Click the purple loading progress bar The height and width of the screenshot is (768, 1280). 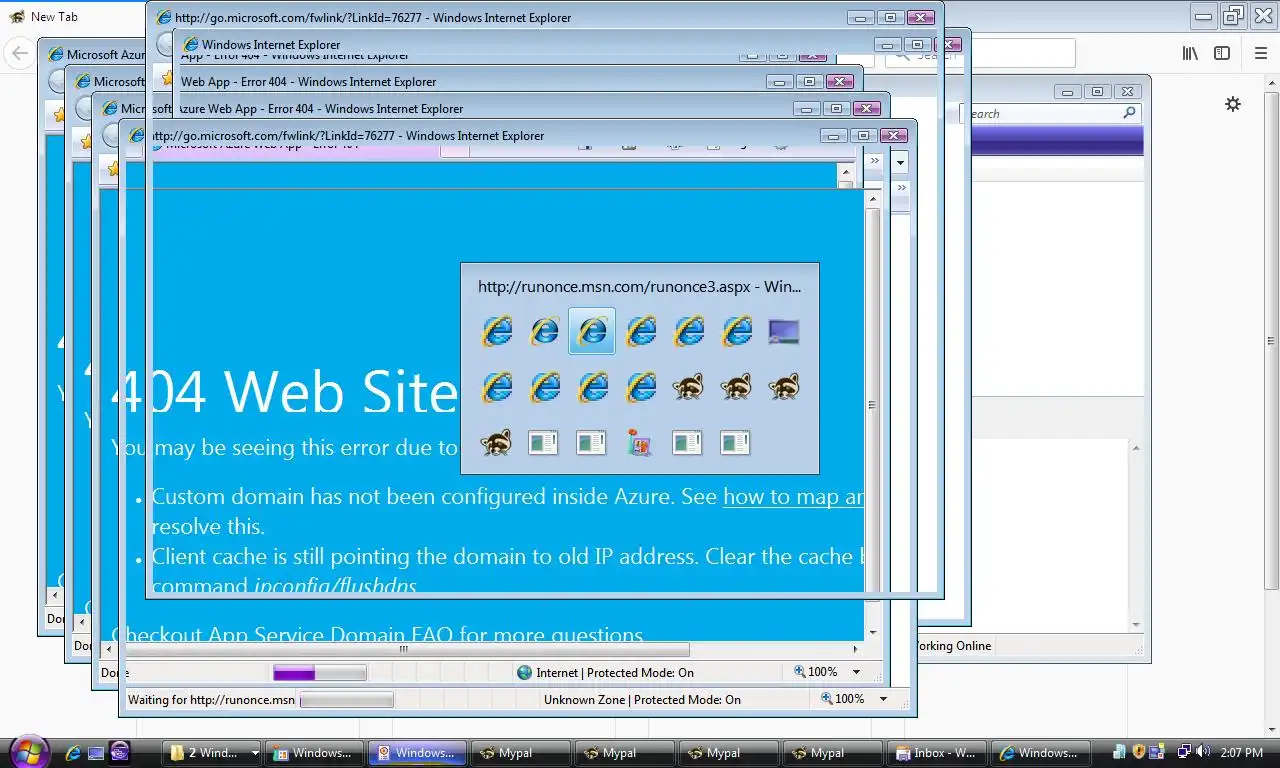pyautogui.click(x=320, y=673)
